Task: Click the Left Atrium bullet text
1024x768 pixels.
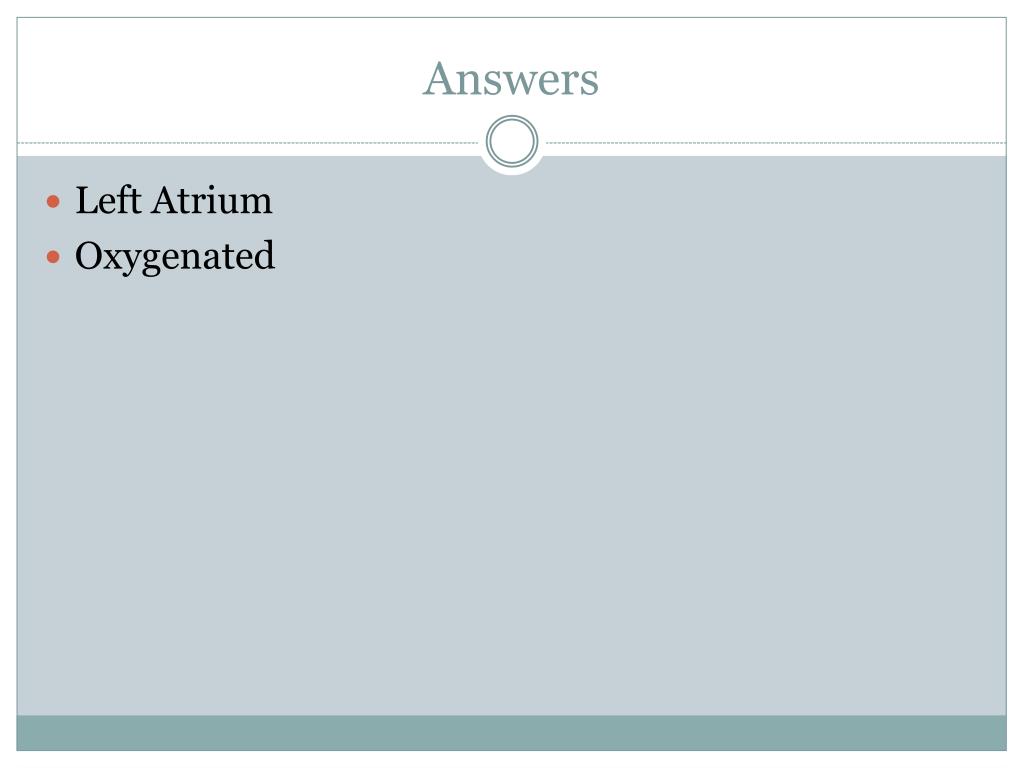Action: (x=174, y=200)
